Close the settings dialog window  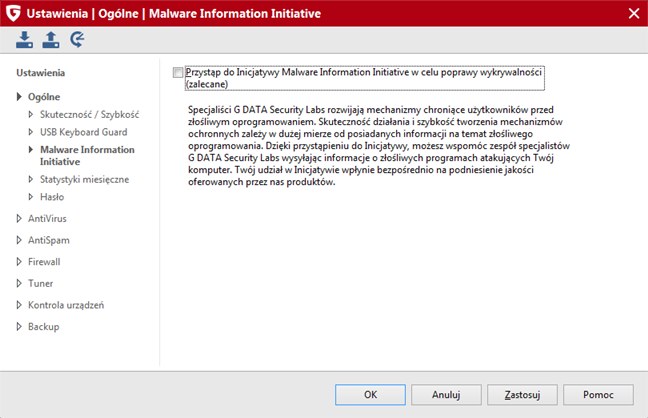coord(634,13)
